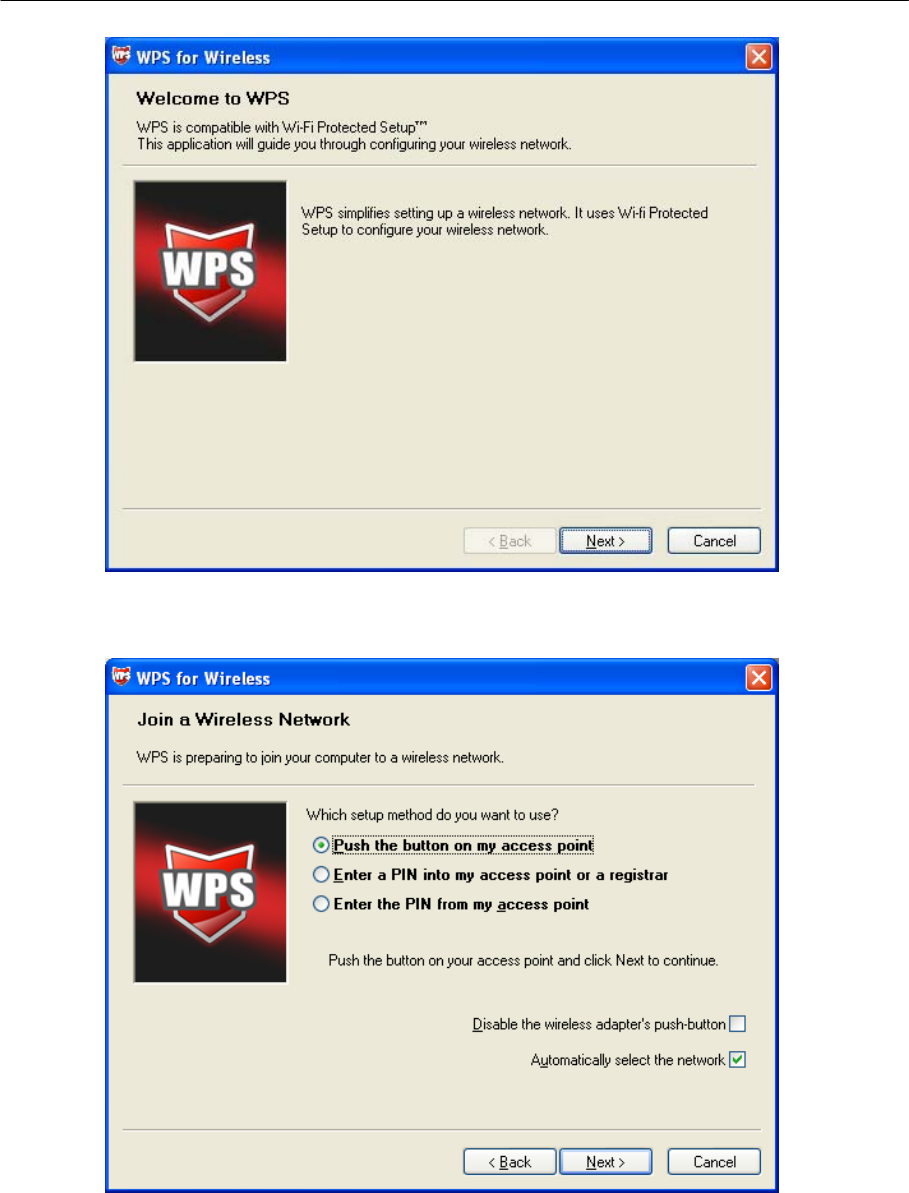Go Back from the Join a Wireless Network dialog
909x1193 pixels.
pyautogui.click(x=510, y=1162)
